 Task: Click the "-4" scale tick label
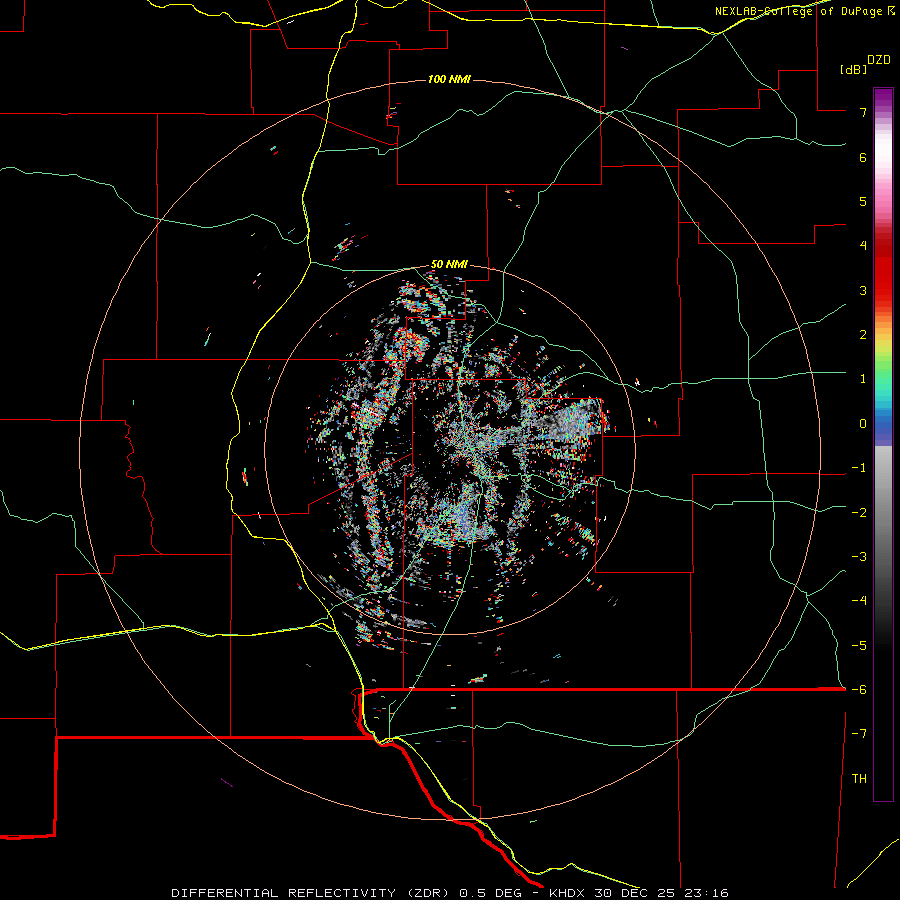[x=859, y=600]
